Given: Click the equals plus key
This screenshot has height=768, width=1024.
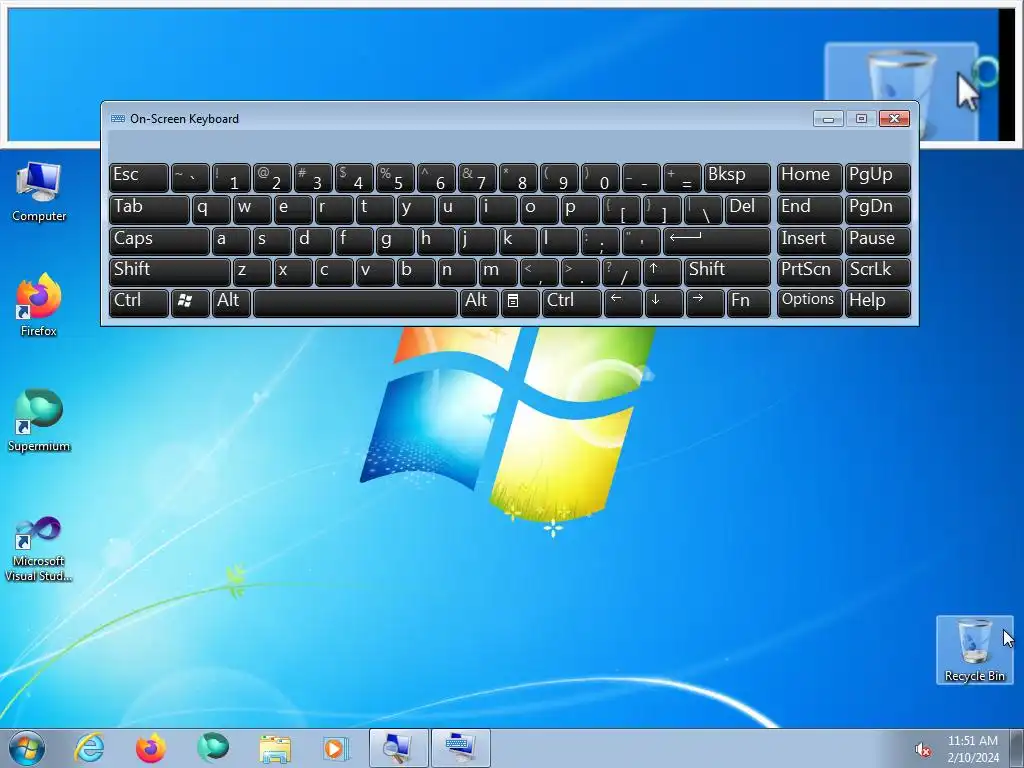Looking at the screenshot, I should click(x=682, y=177).
